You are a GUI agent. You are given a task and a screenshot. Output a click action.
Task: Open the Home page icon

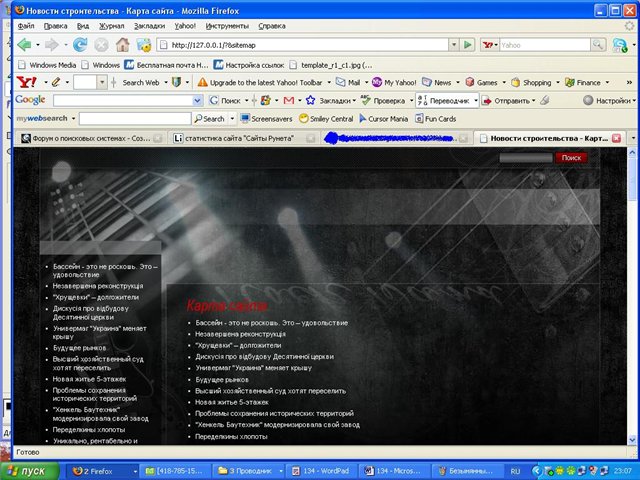pos(122,44)
